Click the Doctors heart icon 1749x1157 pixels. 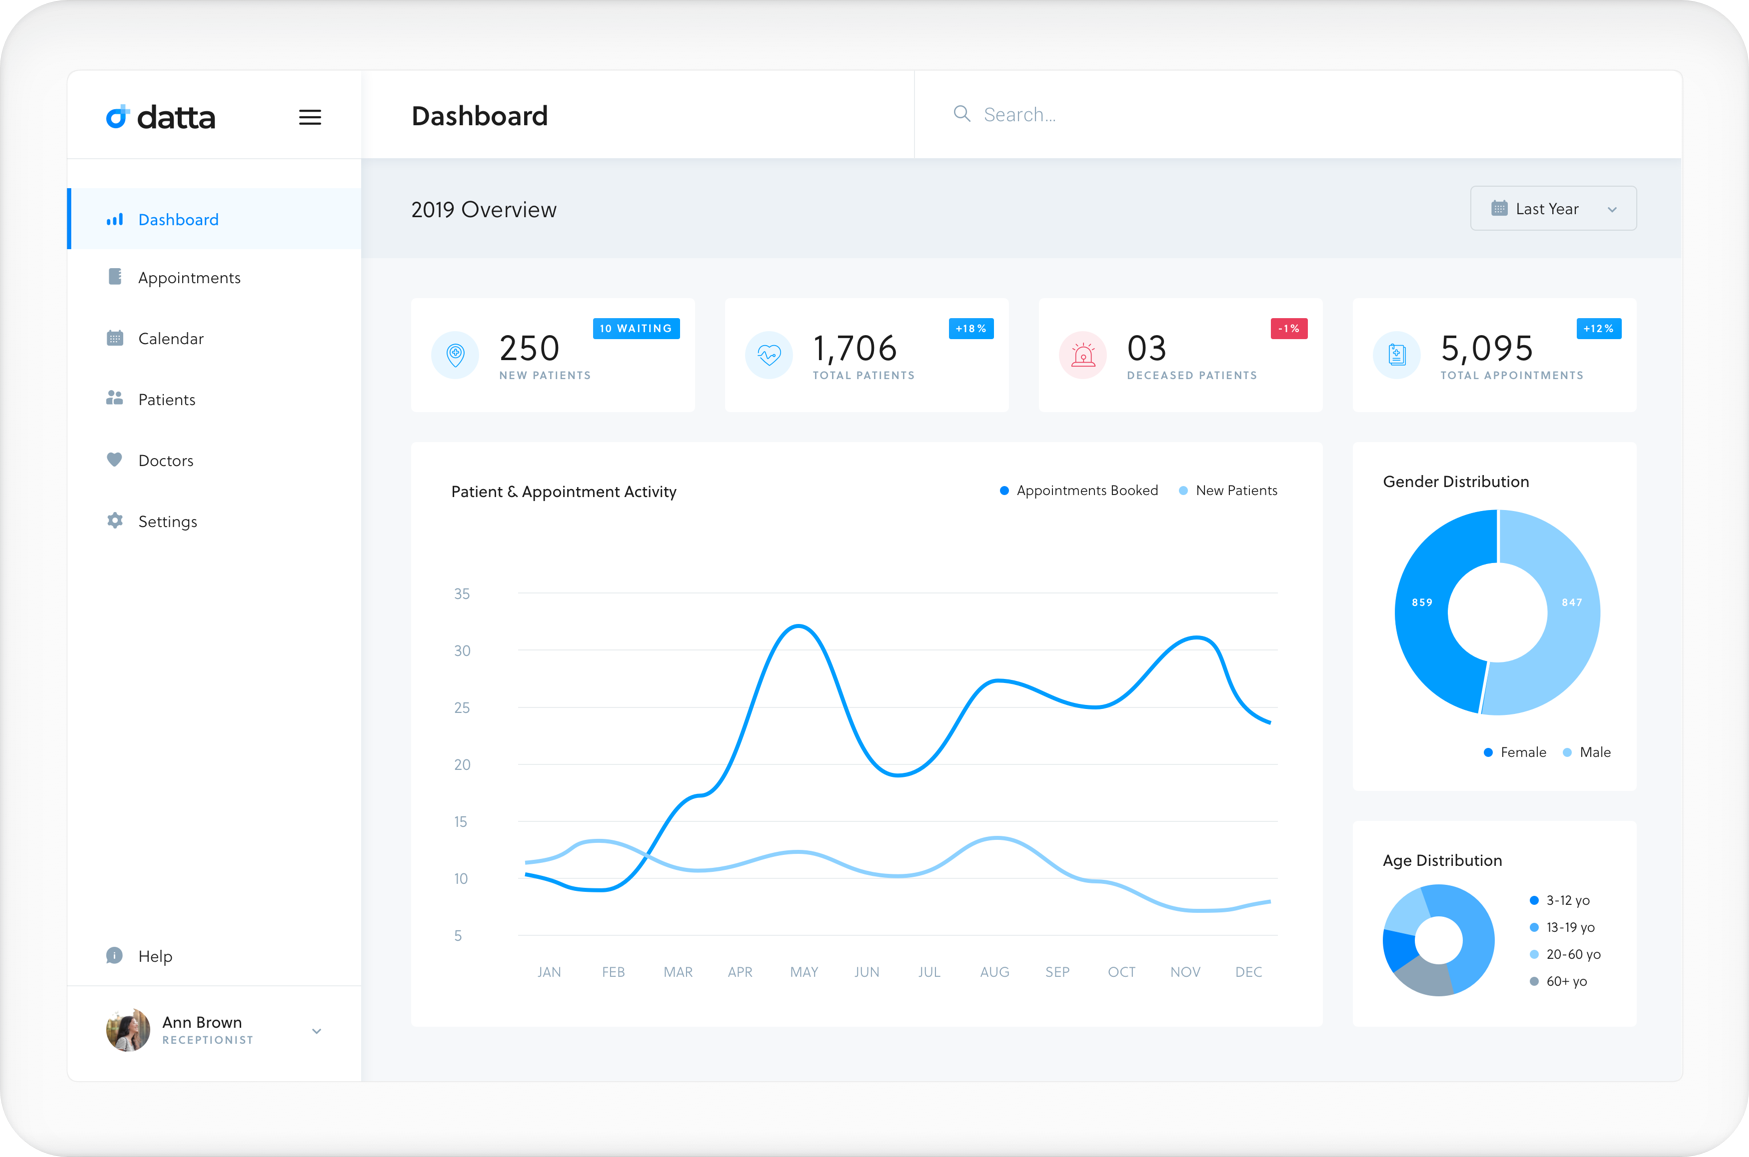(x=115, y=460)
